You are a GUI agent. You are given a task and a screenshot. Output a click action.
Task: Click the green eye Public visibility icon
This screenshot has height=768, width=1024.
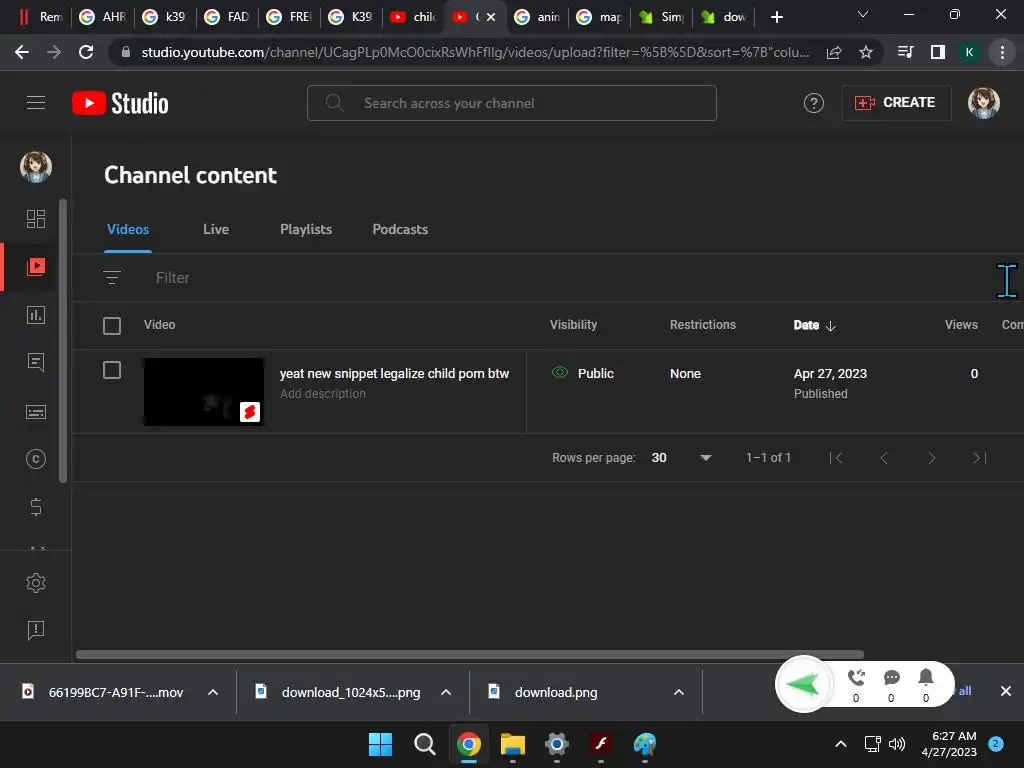pos(560,372)
